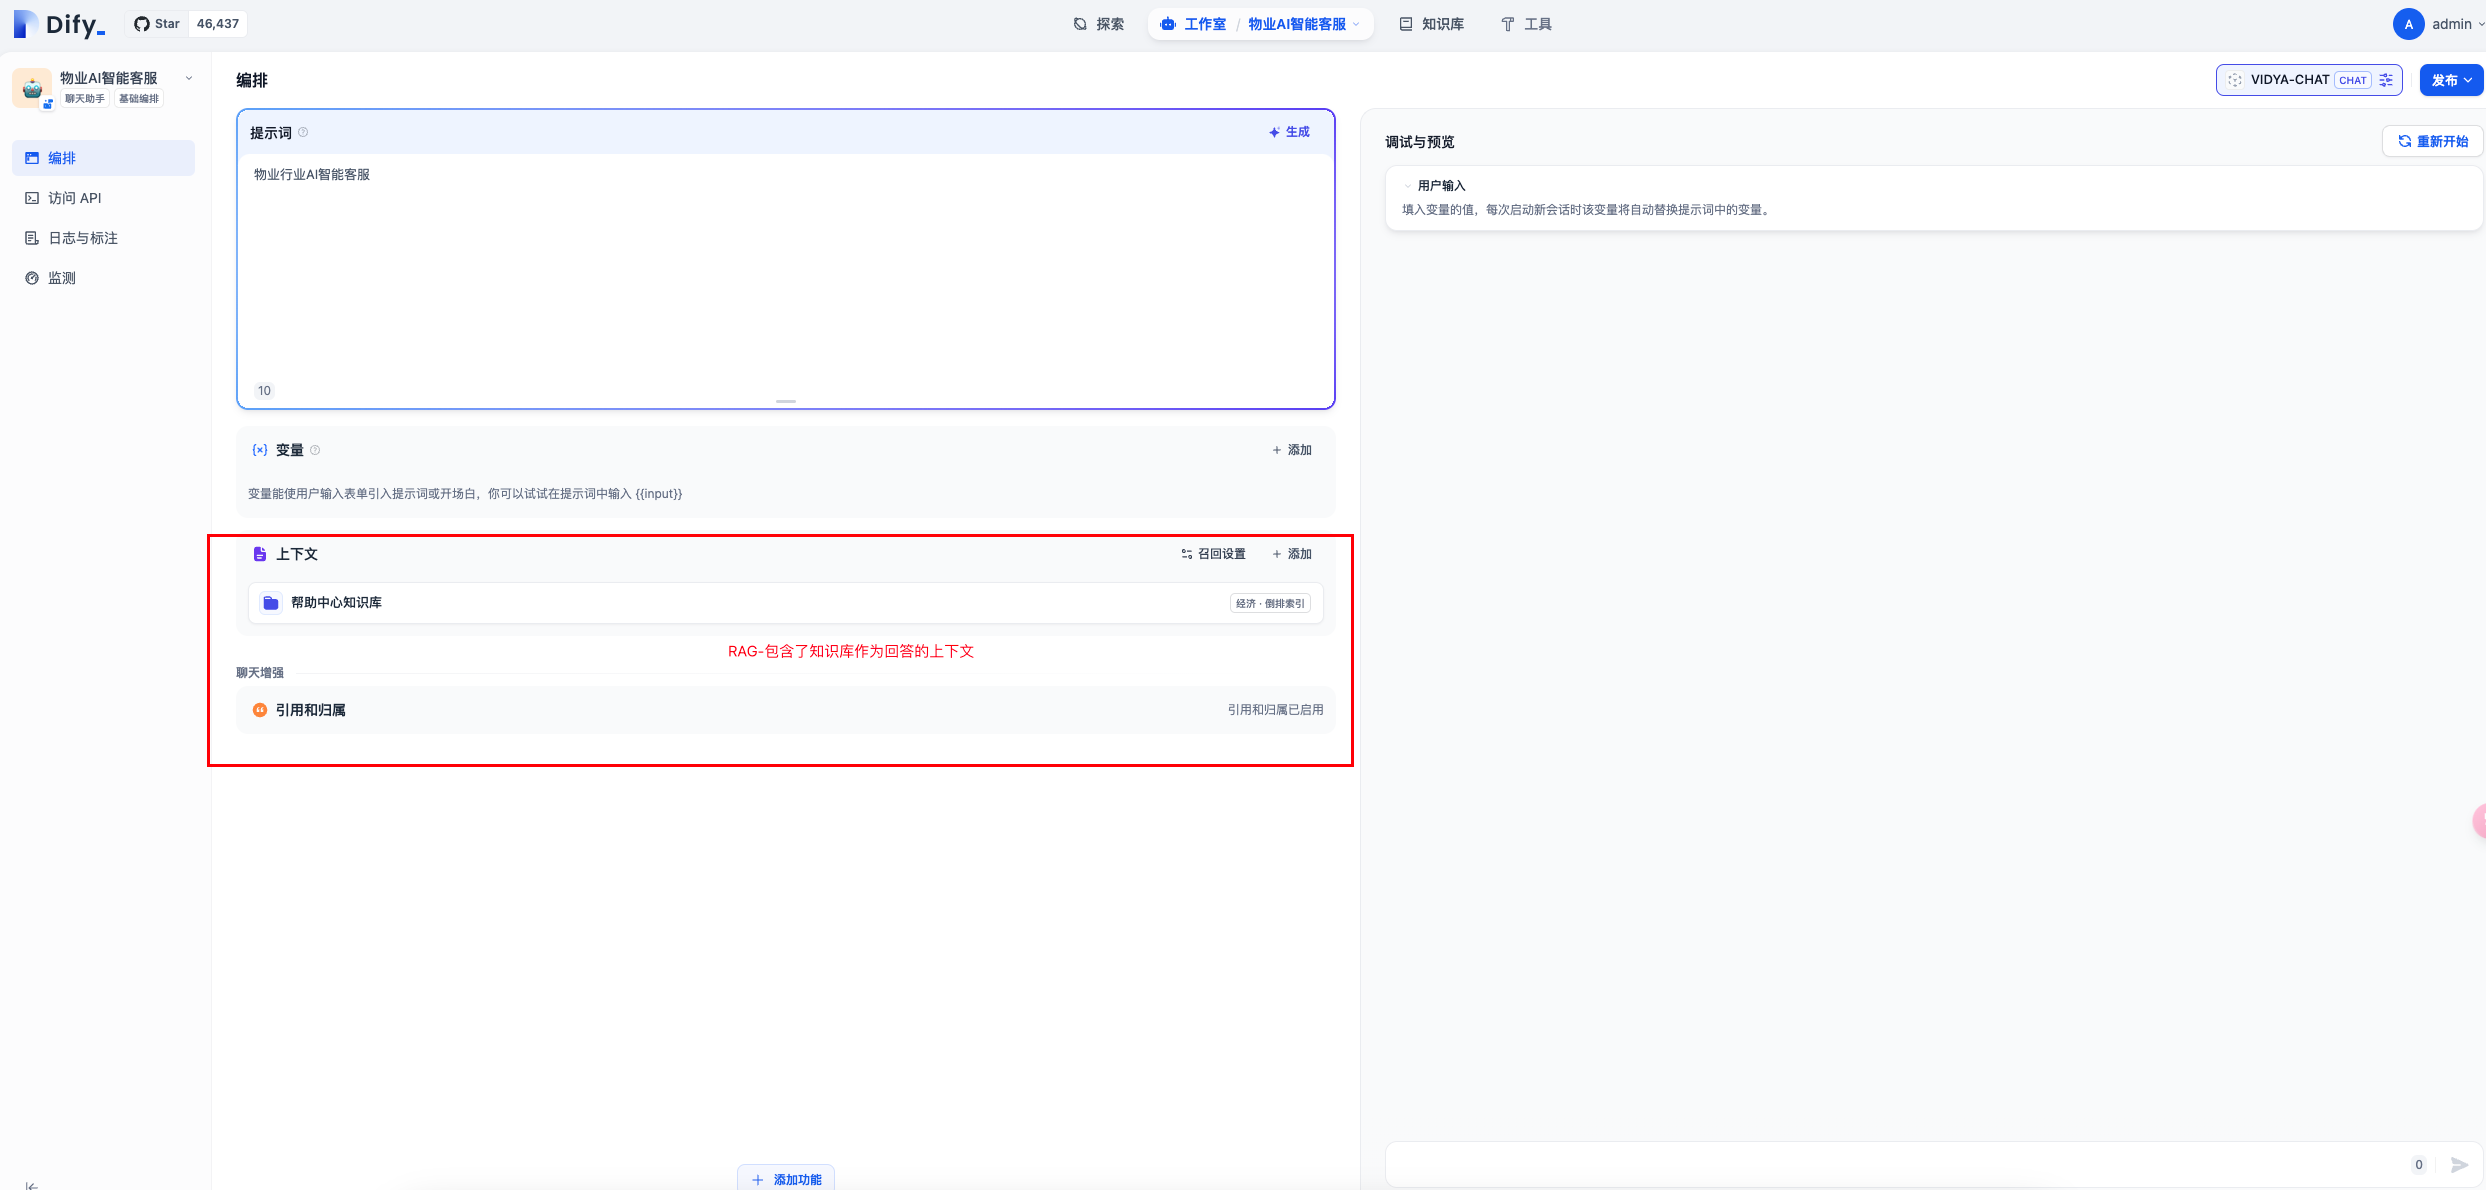Open 访问 API in the sidebar
This screenshot has height=1190, width=2486.
[x=103, y=198]
